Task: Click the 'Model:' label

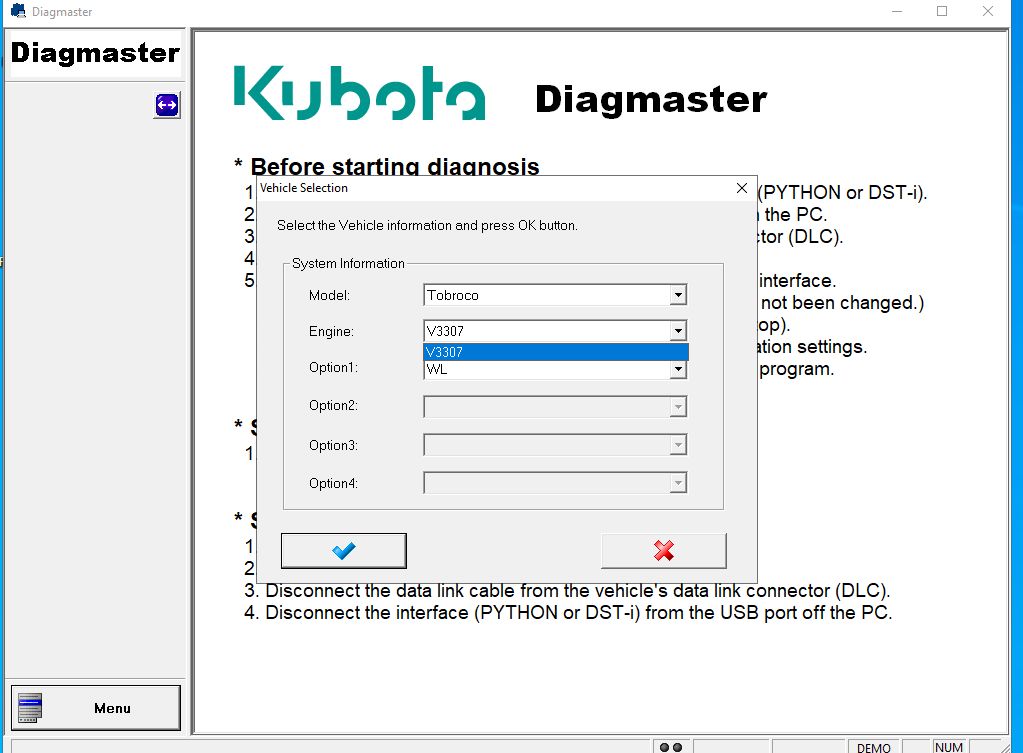Action: 329,295
